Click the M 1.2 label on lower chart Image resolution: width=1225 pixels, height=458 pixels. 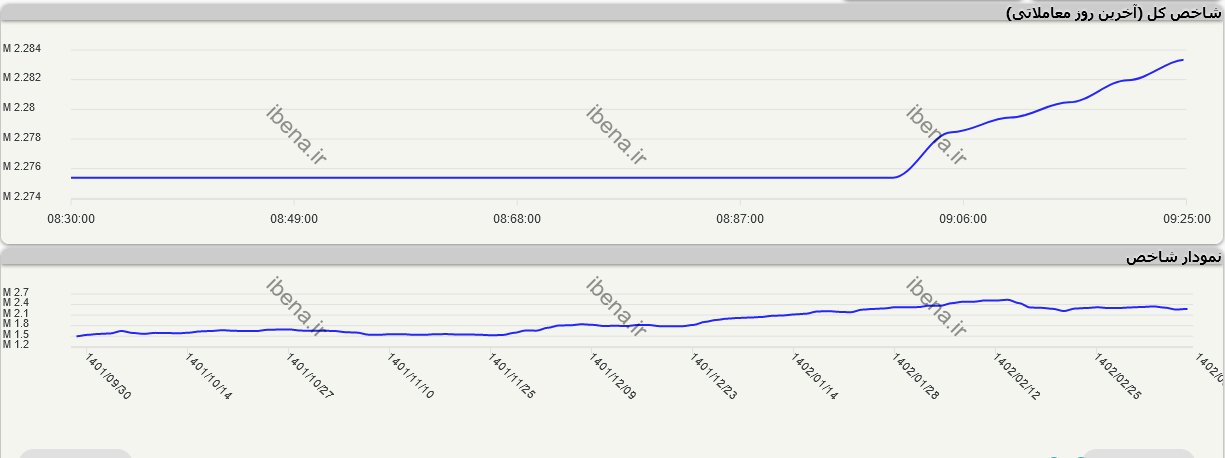point(15,344)
